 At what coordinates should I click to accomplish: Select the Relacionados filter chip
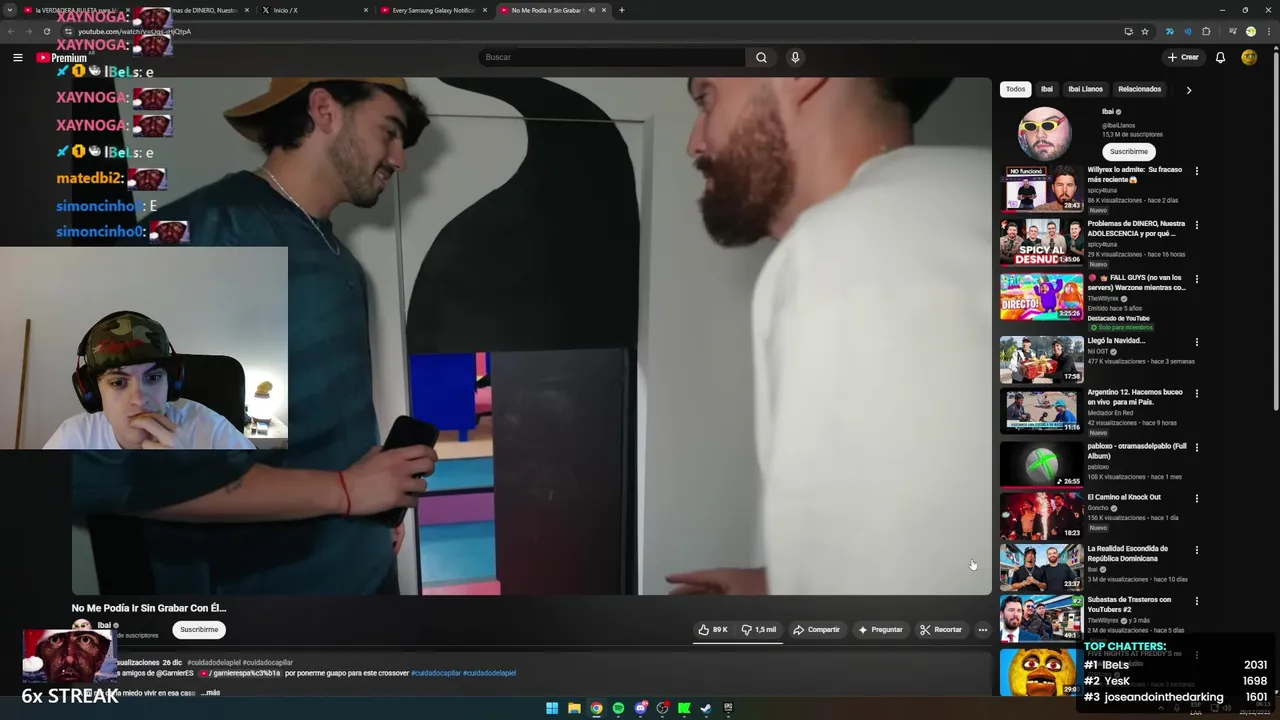(x=1139, y=89)
